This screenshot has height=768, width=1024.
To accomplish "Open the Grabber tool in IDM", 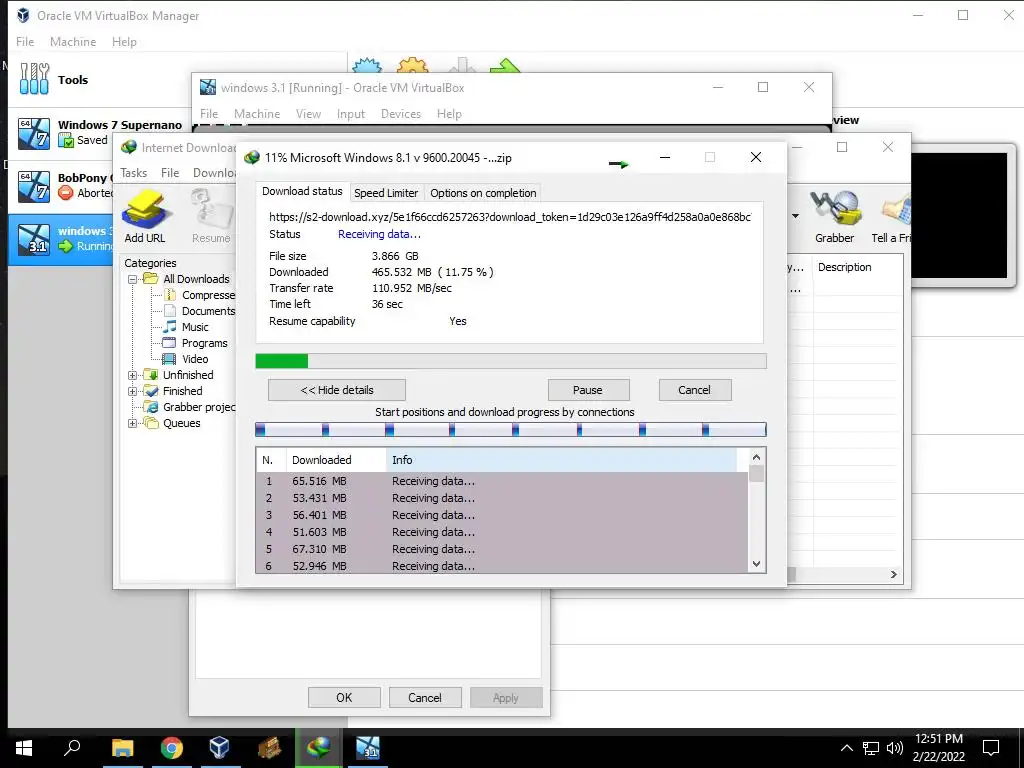I will coord(834,216).
